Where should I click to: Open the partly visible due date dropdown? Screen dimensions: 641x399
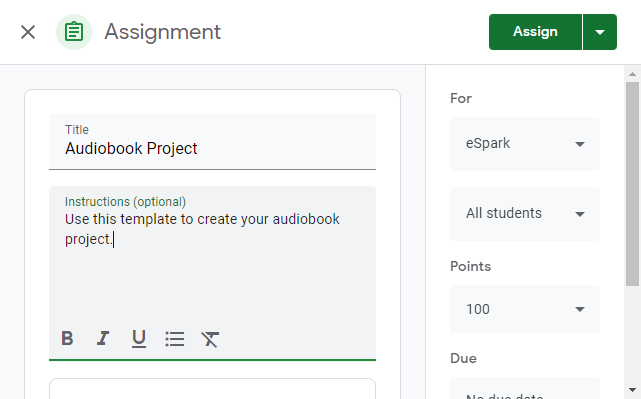coord(525,388)
